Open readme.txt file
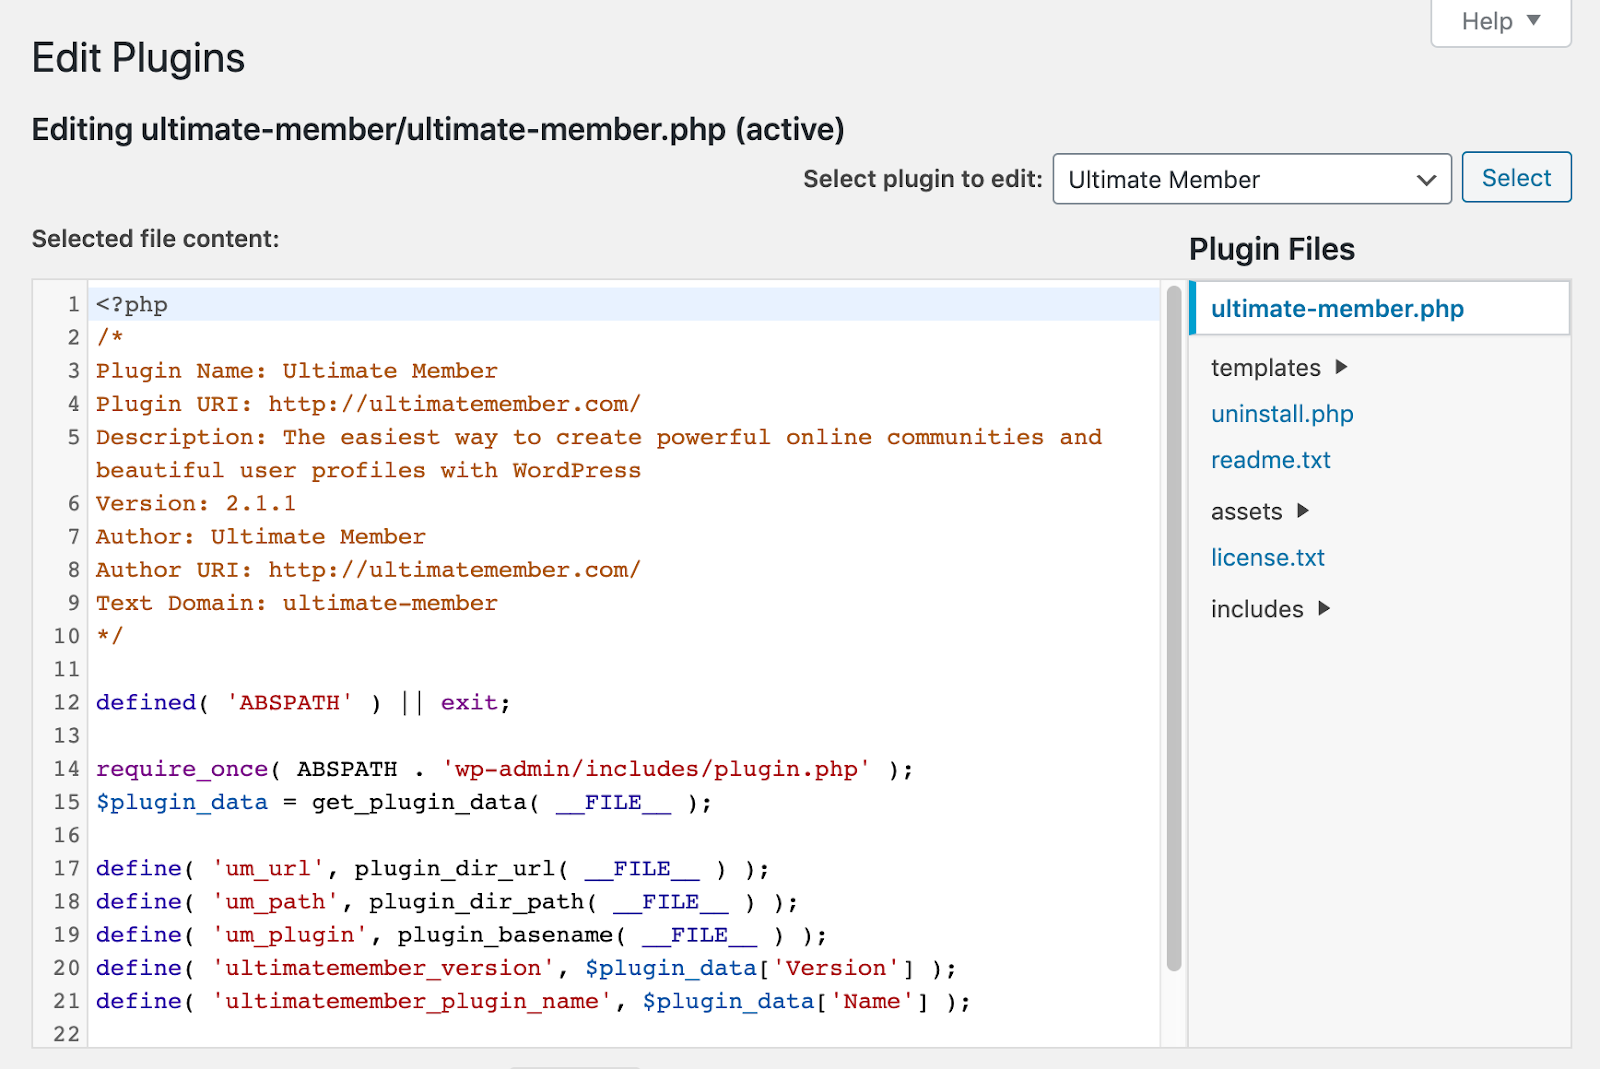 tap(1270, 460)
